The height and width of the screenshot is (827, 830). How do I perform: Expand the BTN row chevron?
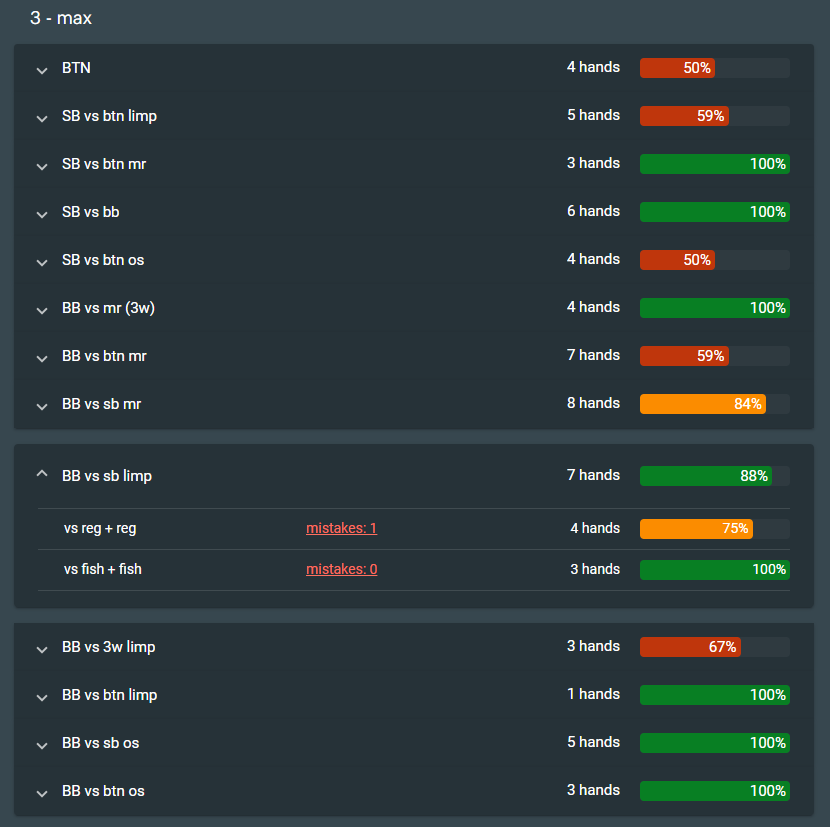[x=42, y=70]
